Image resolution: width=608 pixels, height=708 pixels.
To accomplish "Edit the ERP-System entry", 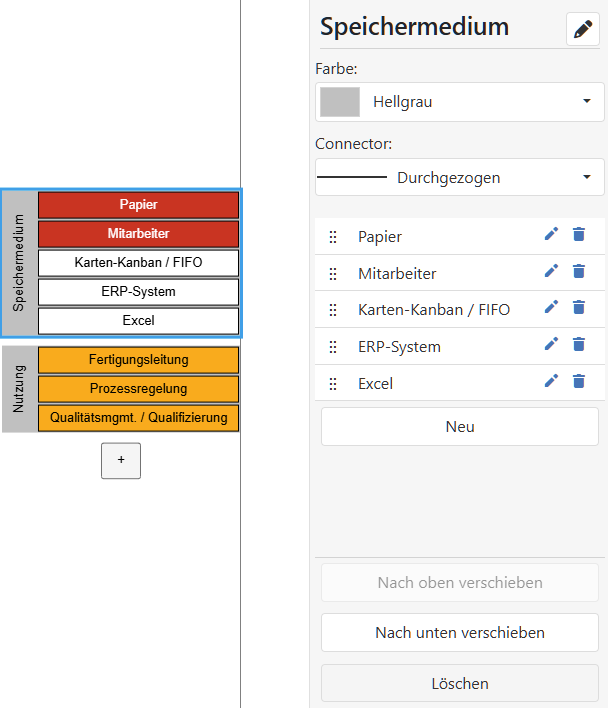I will pyautogui.click(x=551, y=344).
